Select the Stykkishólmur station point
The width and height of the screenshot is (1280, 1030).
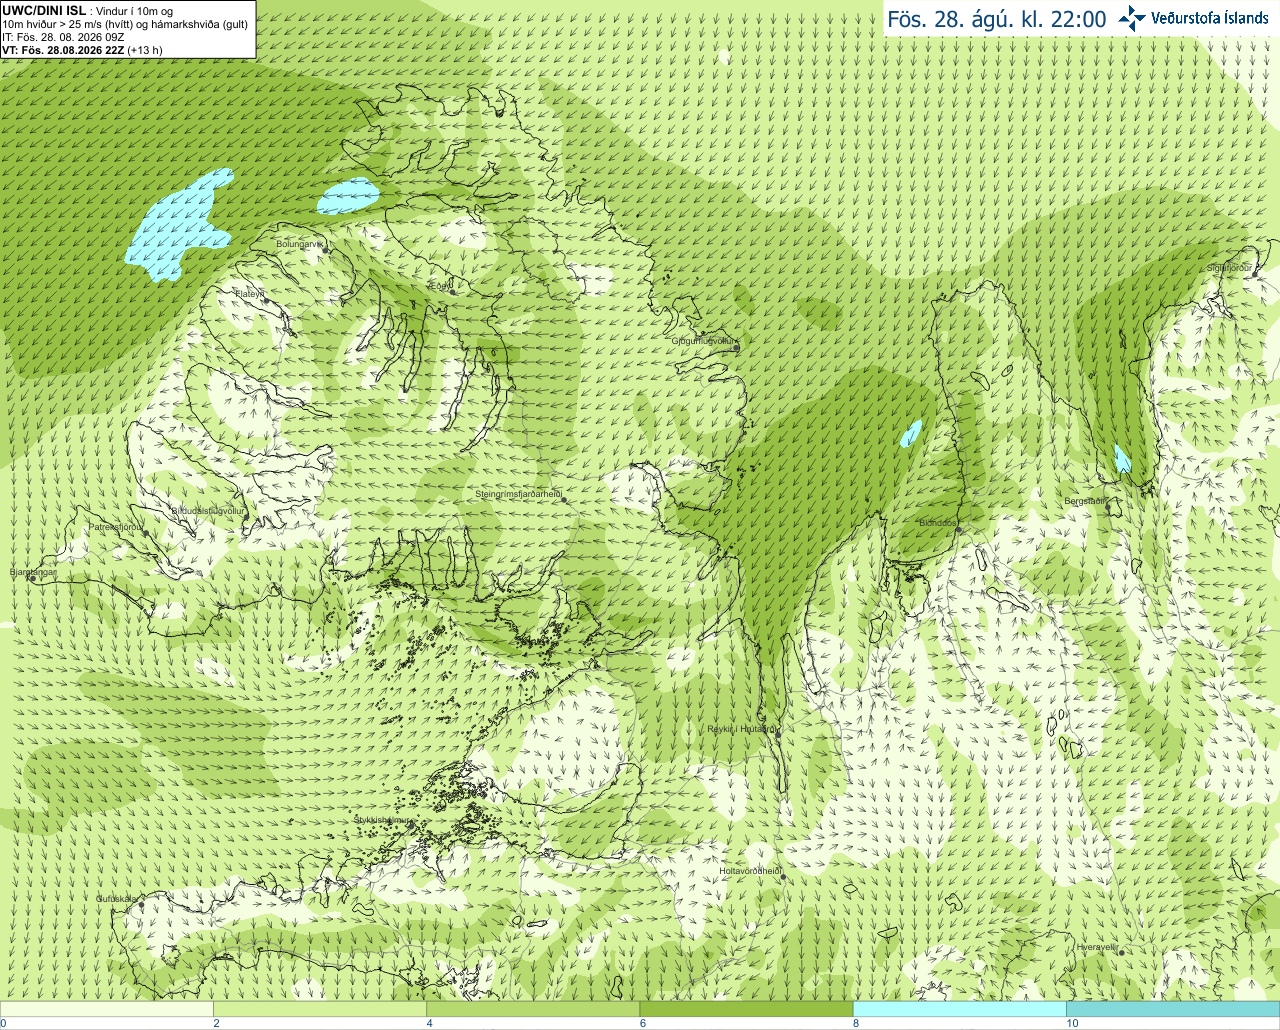tap(409, 825)
